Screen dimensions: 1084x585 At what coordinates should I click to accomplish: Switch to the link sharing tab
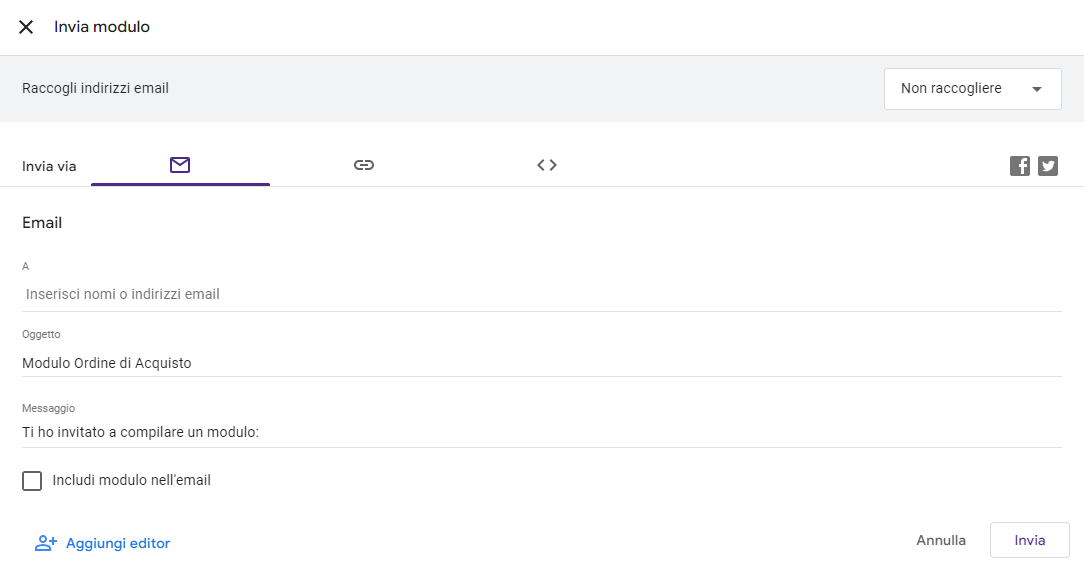click(364, 165)
